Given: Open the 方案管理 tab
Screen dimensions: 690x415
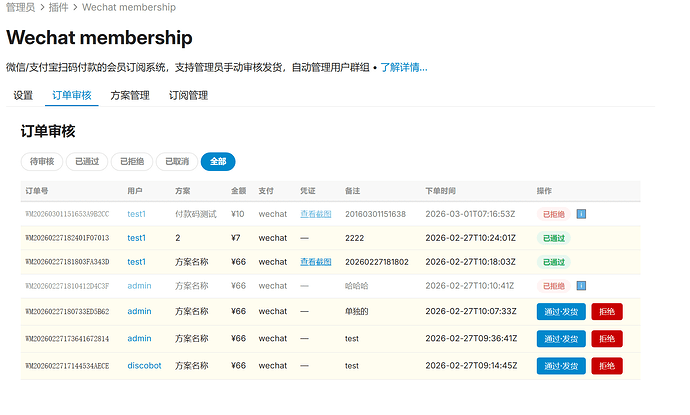Looking at the screenshot, I should [130, 96].
